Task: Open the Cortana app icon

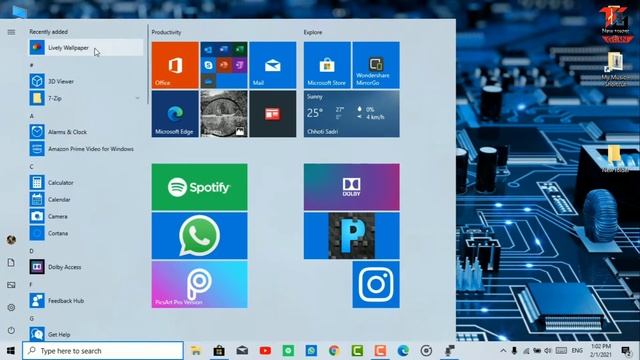Action: pyautogui.click(x=37, y=233)
